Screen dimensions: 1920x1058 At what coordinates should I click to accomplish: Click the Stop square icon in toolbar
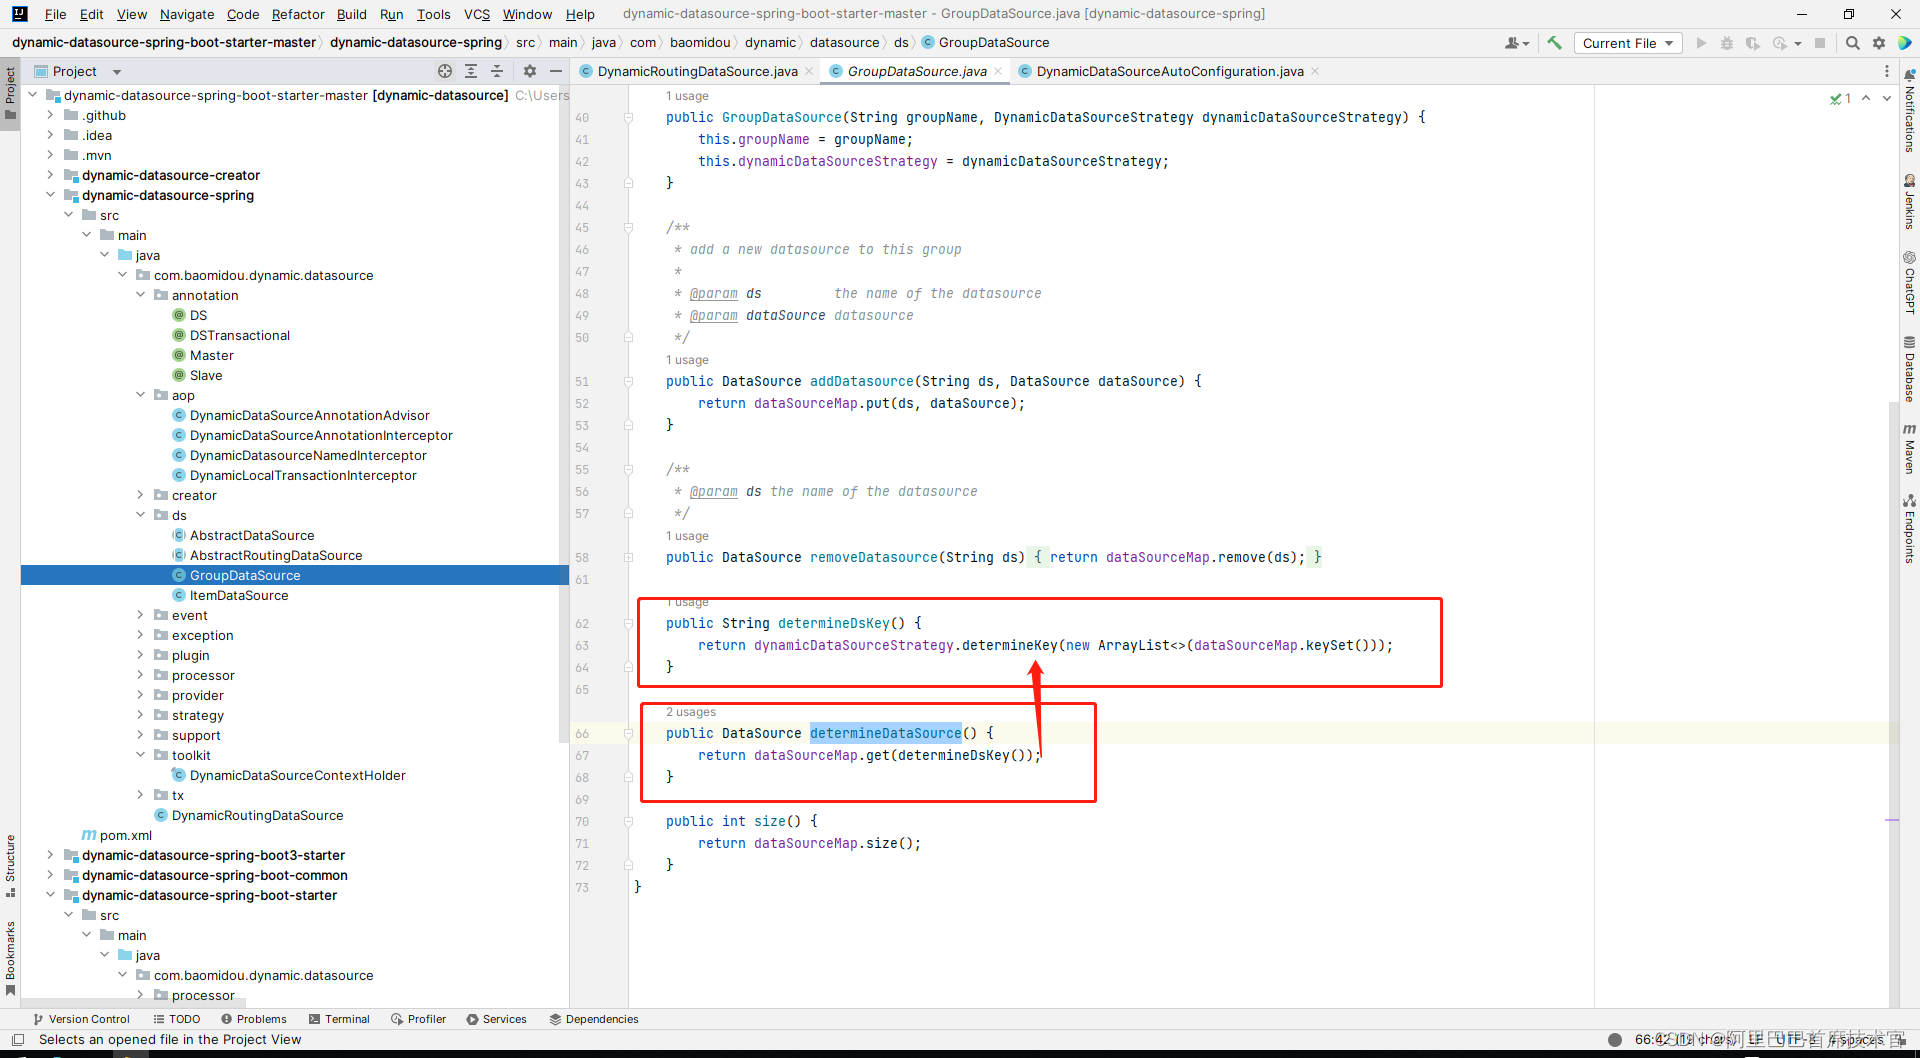[x=1820, y=43]
